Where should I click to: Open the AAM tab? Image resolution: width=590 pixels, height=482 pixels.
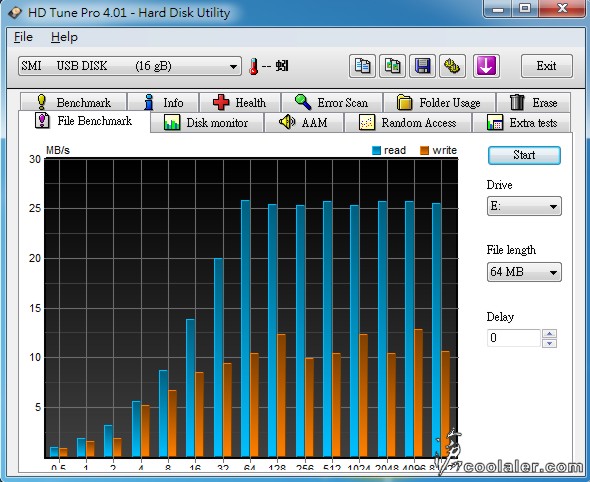click(304, 123)
